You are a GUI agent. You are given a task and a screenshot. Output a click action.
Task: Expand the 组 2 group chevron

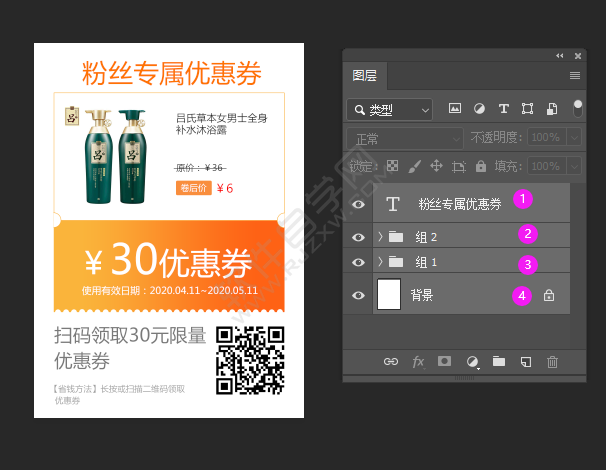(x=380, y=236)
